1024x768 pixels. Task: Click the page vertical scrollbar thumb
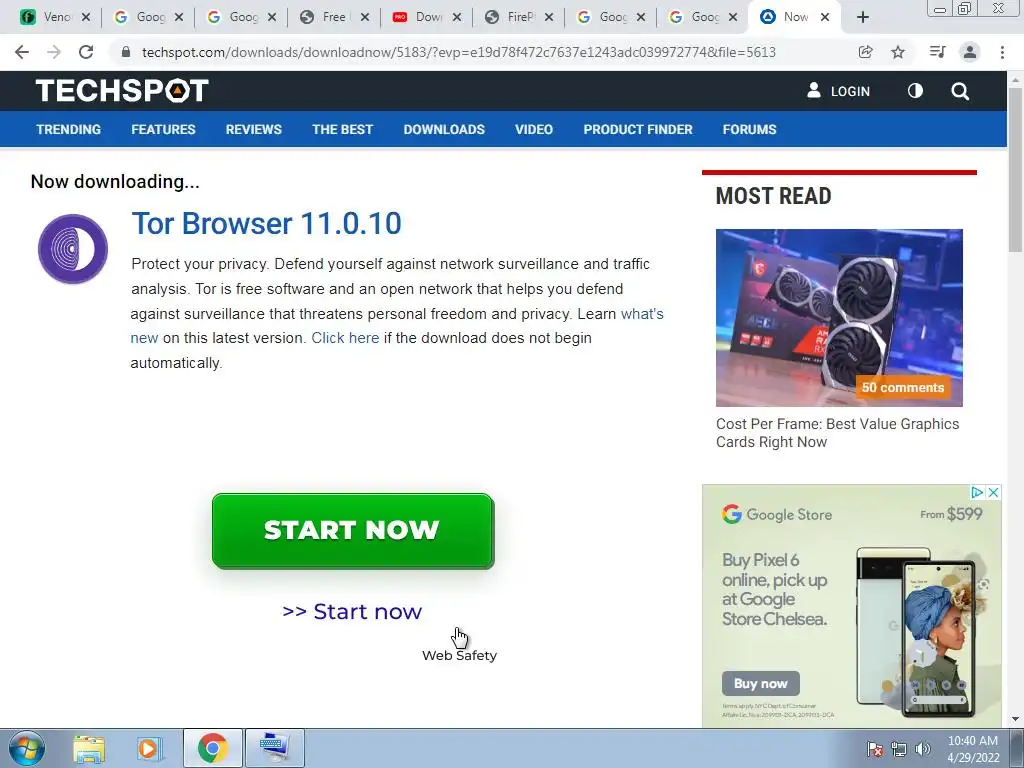click(1015, 170)
